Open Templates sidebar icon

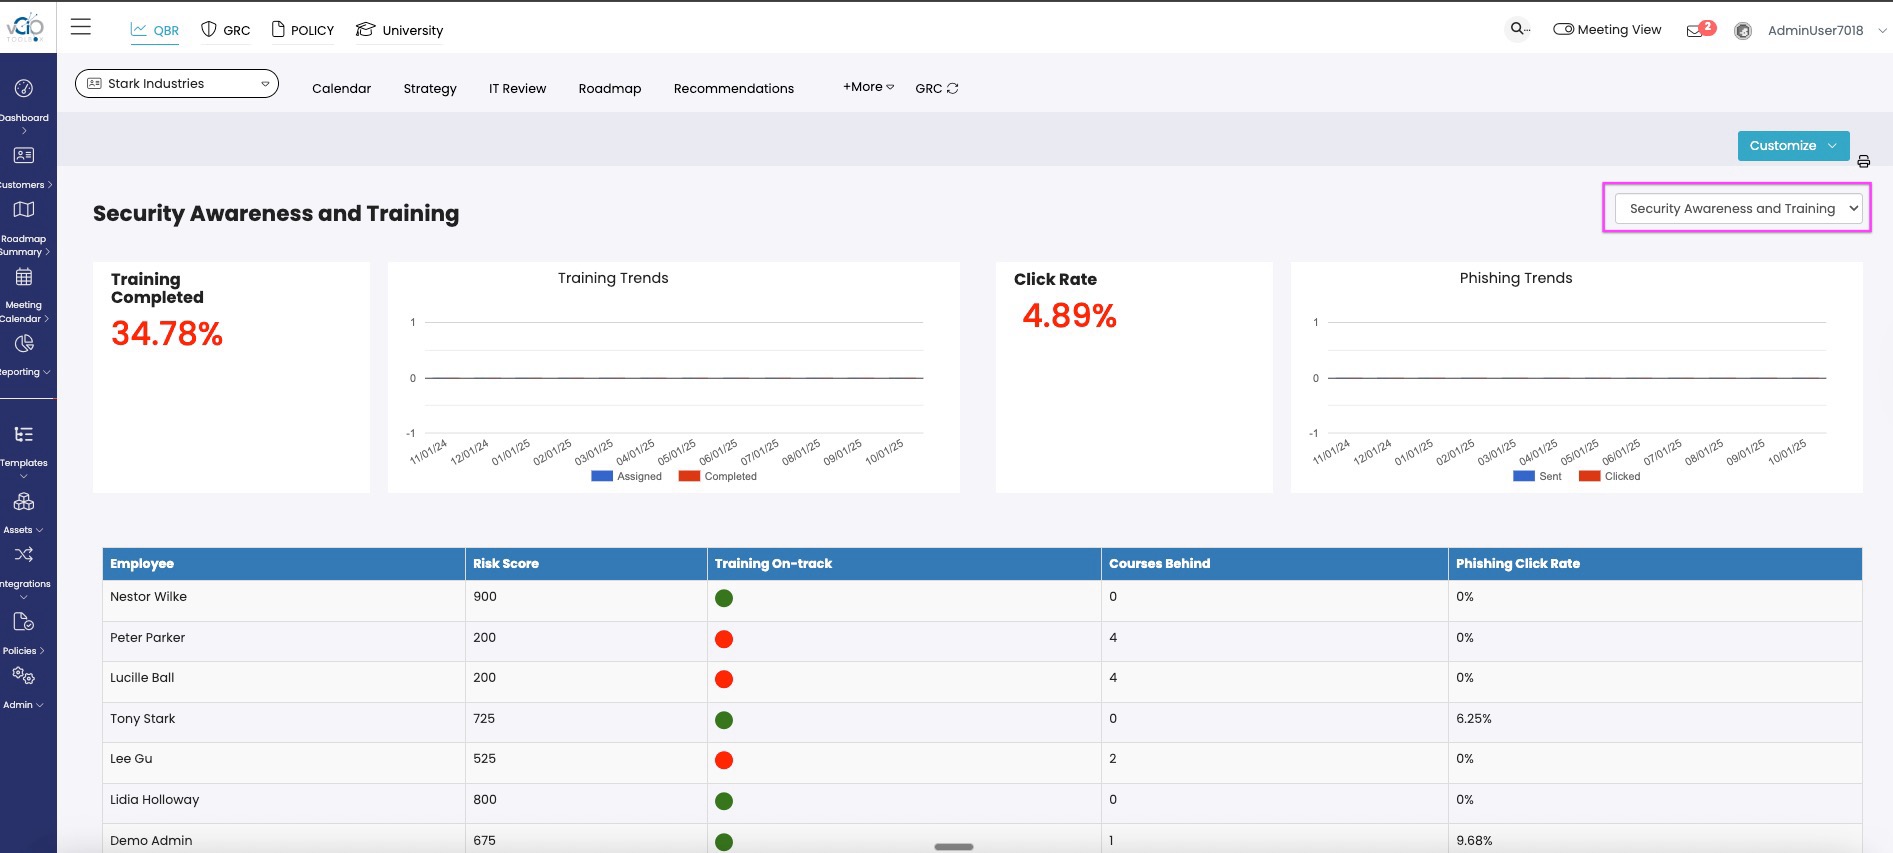(x=24, y=434)
